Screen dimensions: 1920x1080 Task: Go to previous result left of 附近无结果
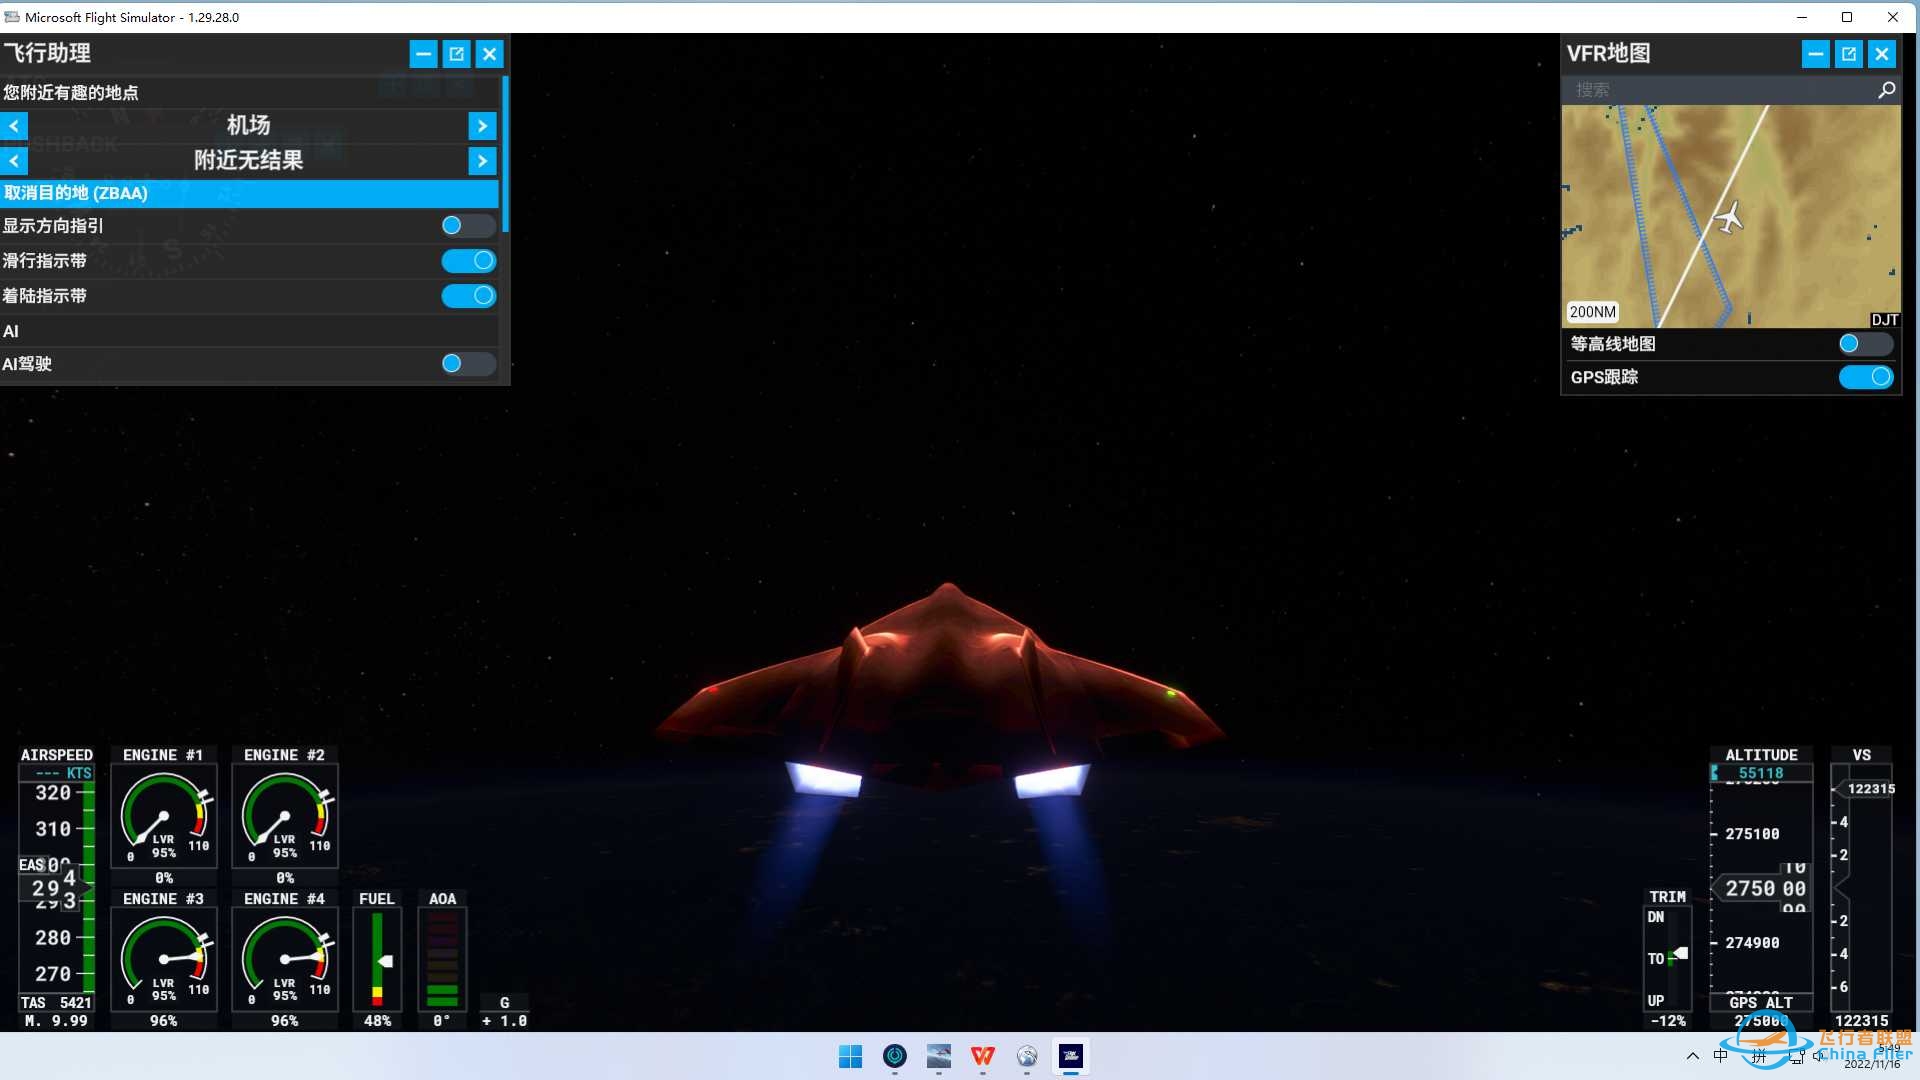click(14, 160)
